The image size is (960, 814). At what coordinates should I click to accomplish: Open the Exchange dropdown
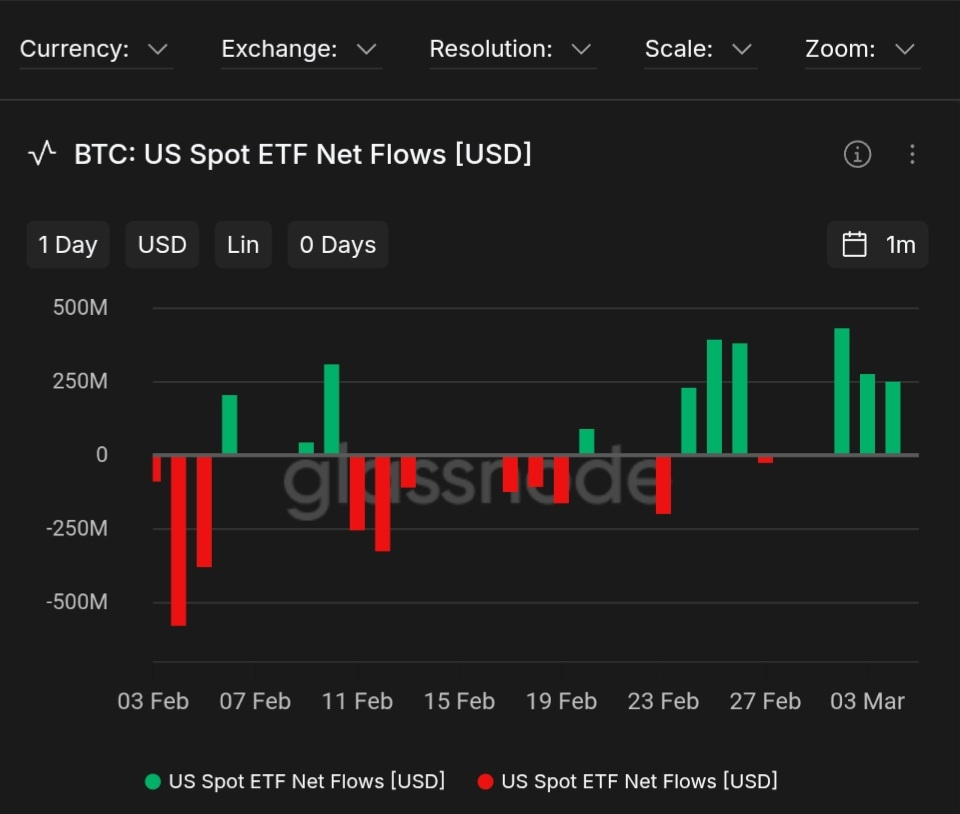(x=300, y=49)
